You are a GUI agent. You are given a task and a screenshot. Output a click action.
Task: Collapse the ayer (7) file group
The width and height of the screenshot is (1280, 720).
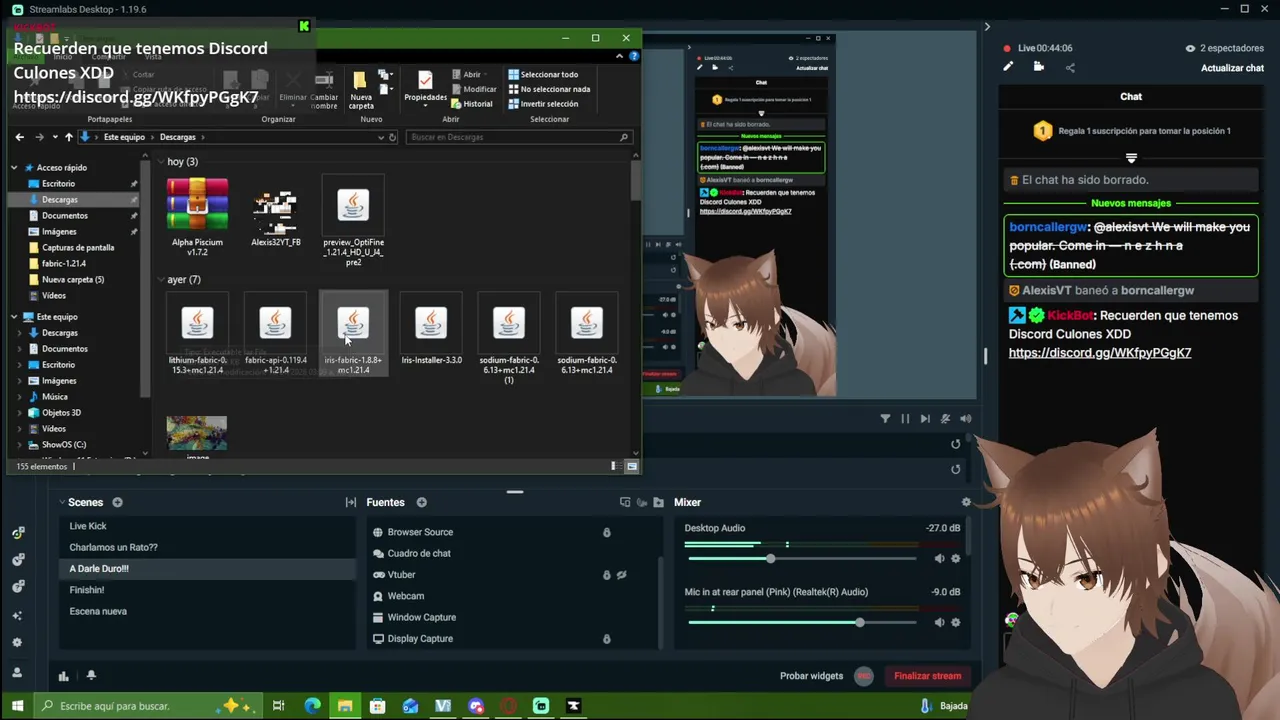click(x=160, y=279)
